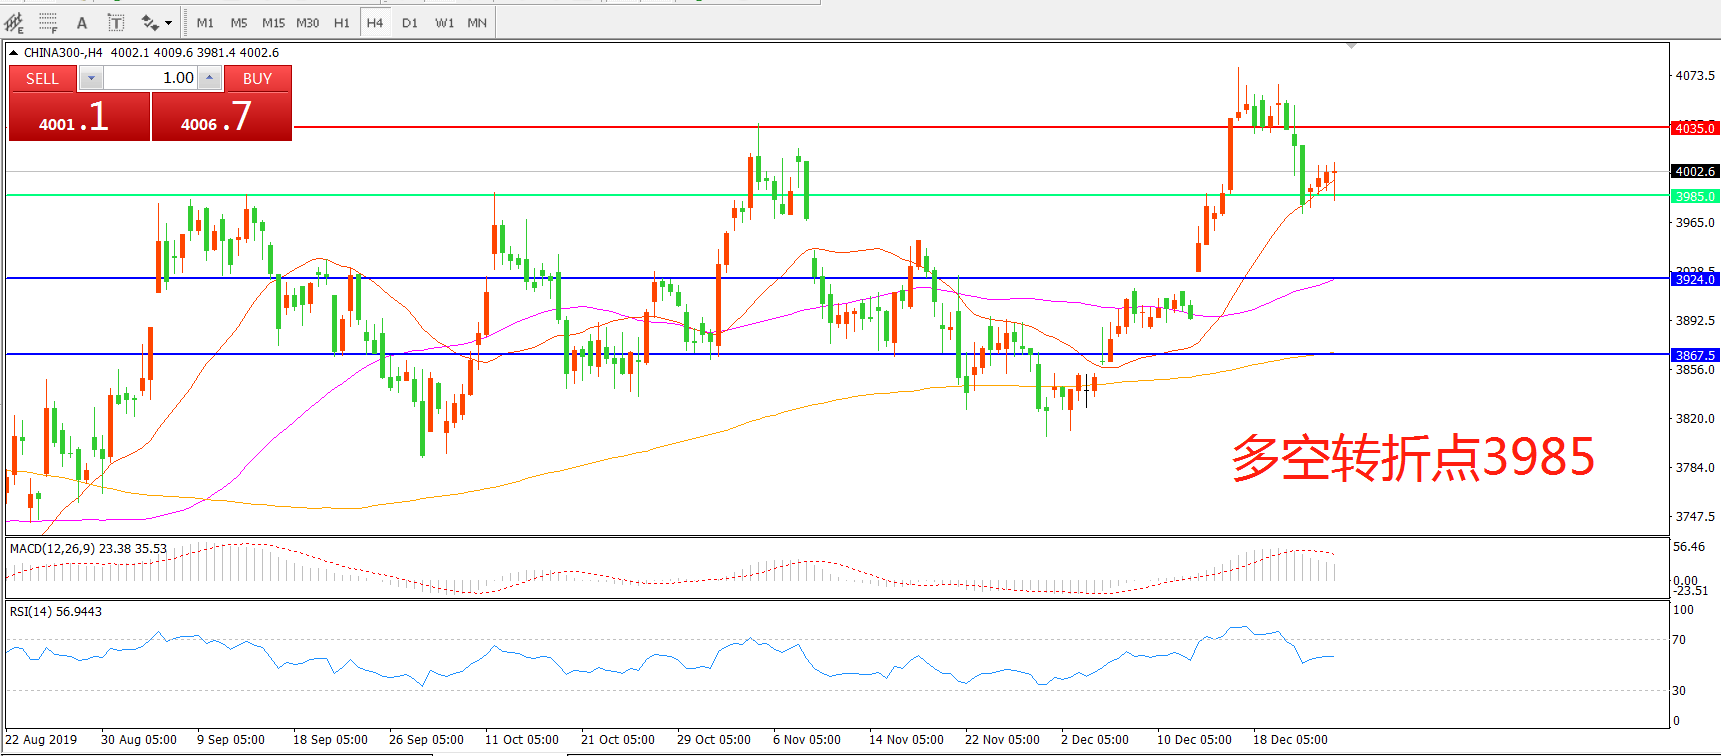Pick the Text Label 'T' tool

pyautogui.click(x=115, y=22)
